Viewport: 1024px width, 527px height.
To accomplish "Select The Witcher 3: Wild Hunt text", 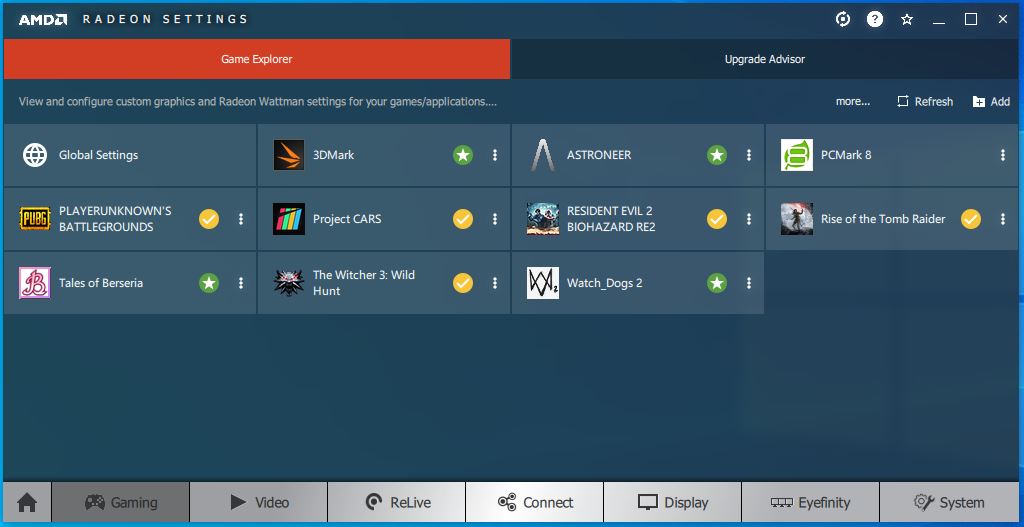I will 364,283.
